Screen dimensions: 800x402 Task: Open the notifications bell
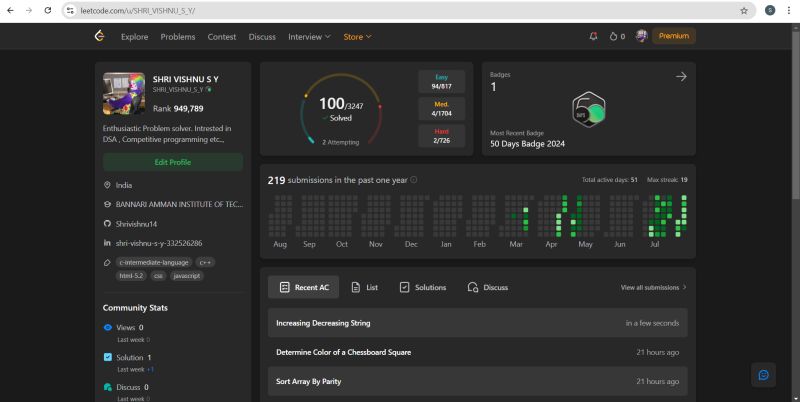593,36
